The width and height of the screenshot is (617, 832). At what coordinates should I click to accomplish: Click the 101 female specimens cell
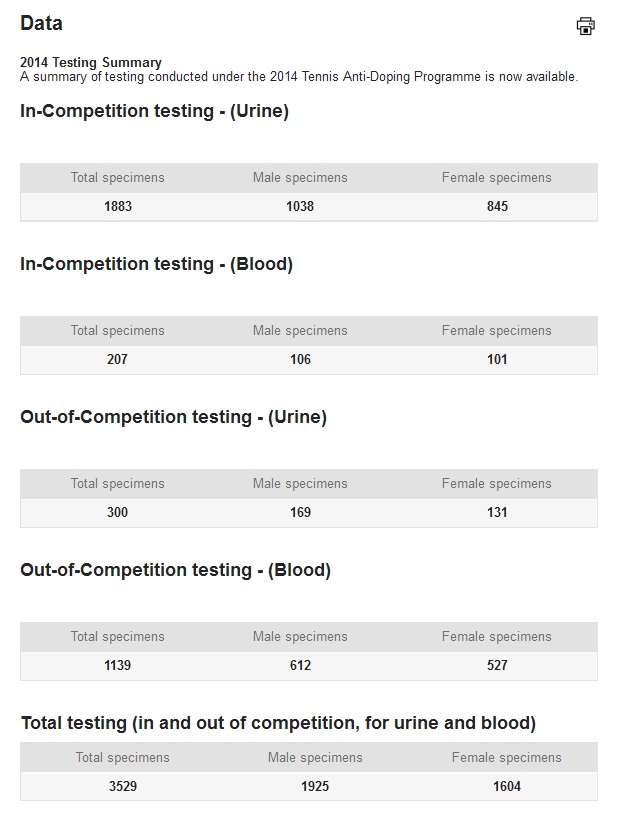(497, 359)
